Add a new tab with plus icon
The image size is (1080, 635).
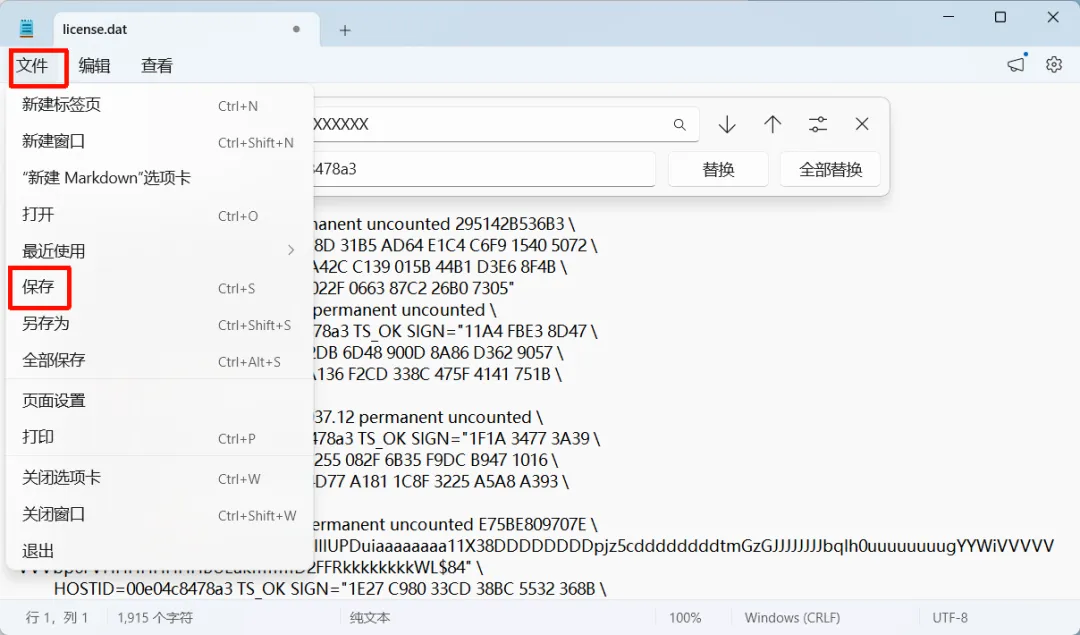345,30
